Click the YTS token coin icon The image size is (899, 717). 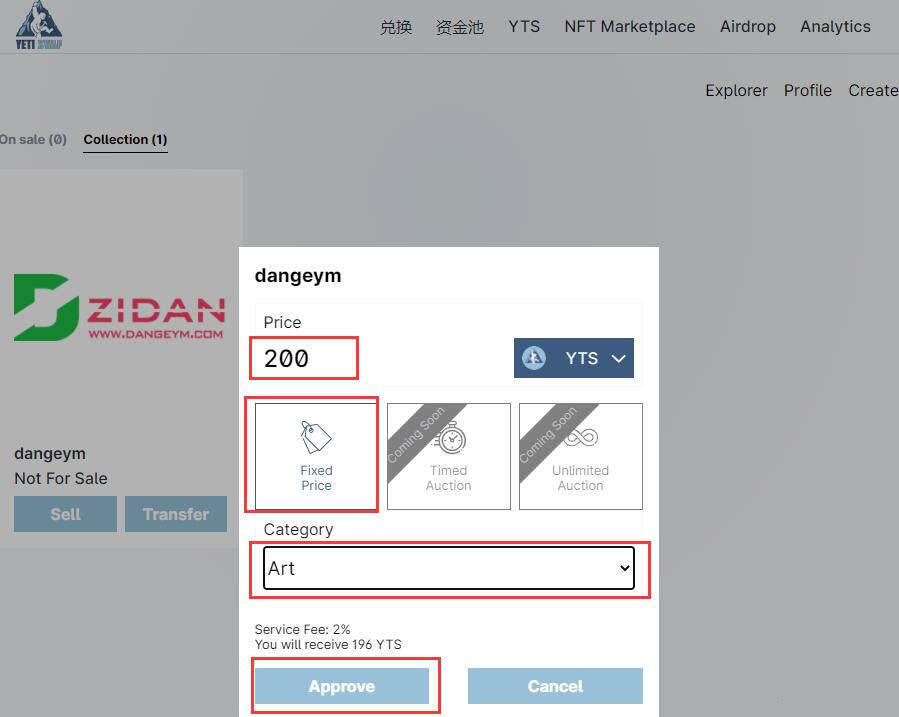(533, 358)
